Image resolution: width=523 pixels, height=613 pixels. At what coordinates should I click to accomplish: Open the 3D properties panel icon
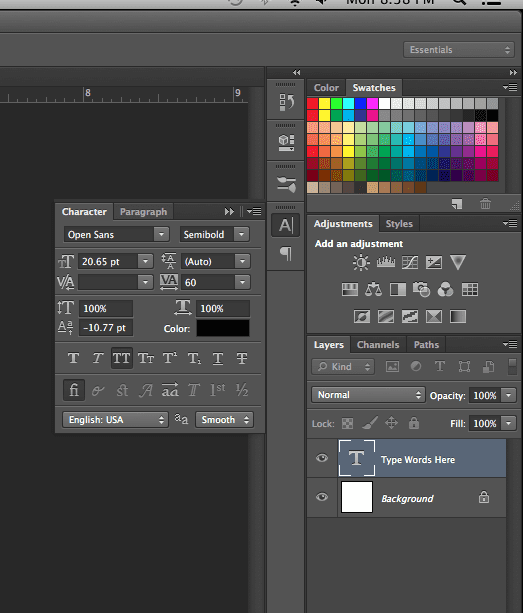(x=287, y=143)
